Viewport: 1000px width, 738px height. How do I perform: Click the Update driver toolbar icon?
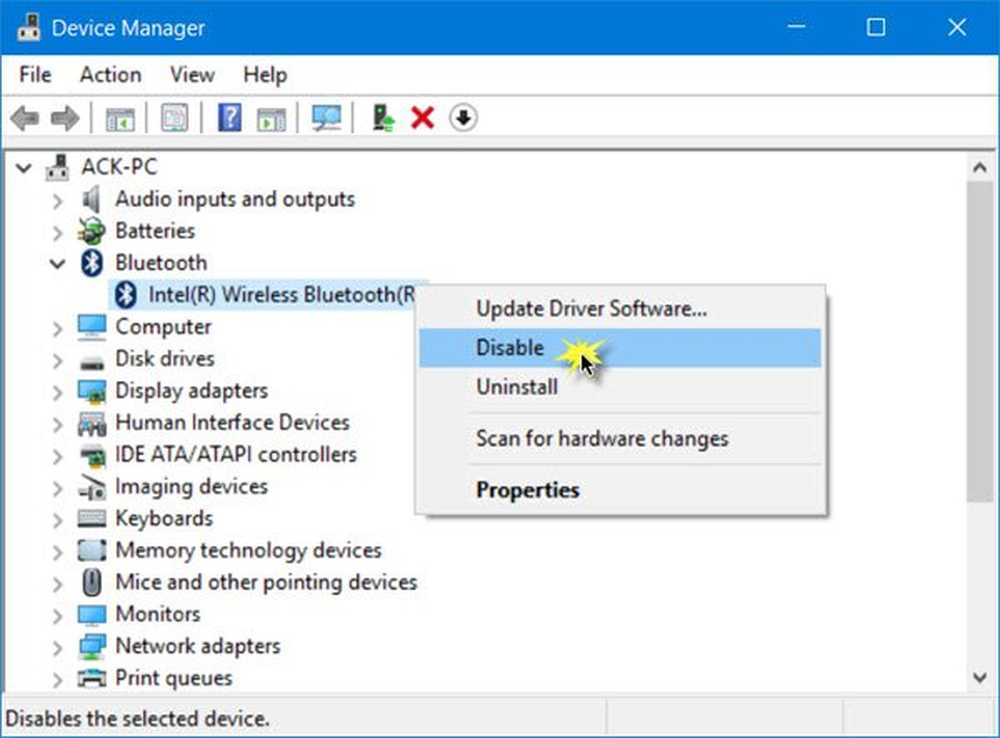(x=383, y=118)
